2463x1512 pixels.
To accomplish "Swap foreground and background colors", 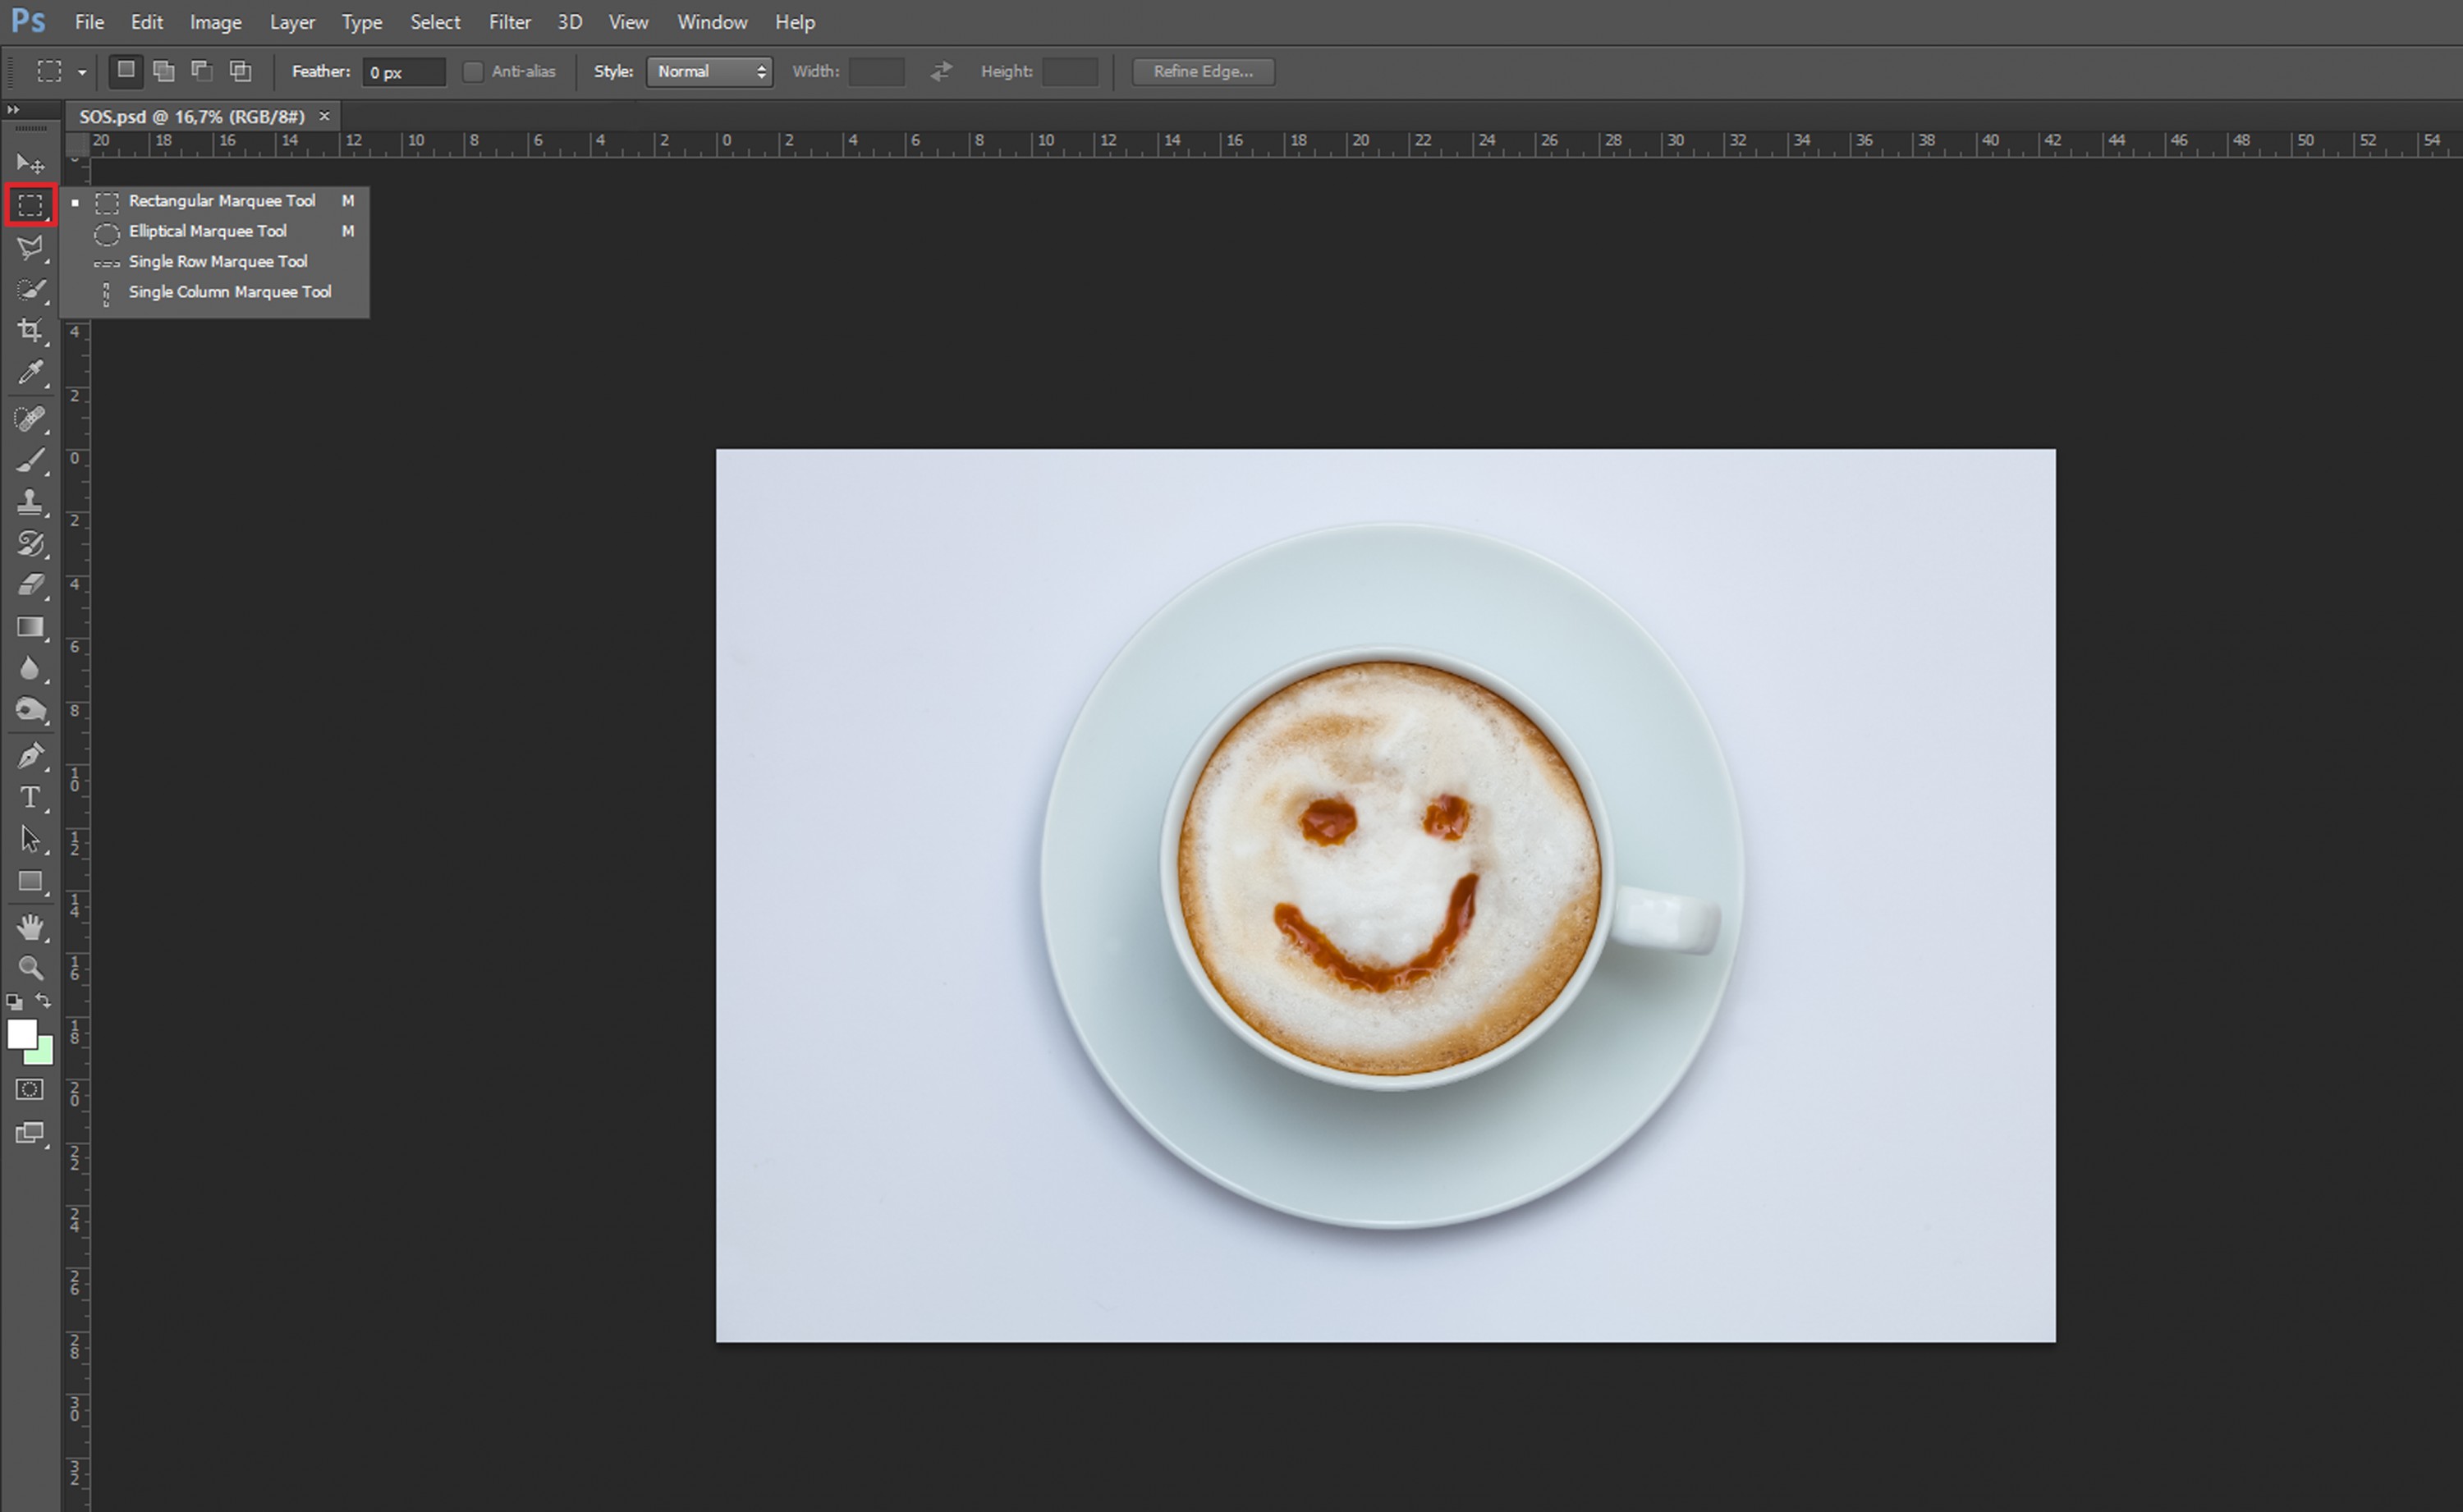I will pyautogui.click(x=43, y=1000).
